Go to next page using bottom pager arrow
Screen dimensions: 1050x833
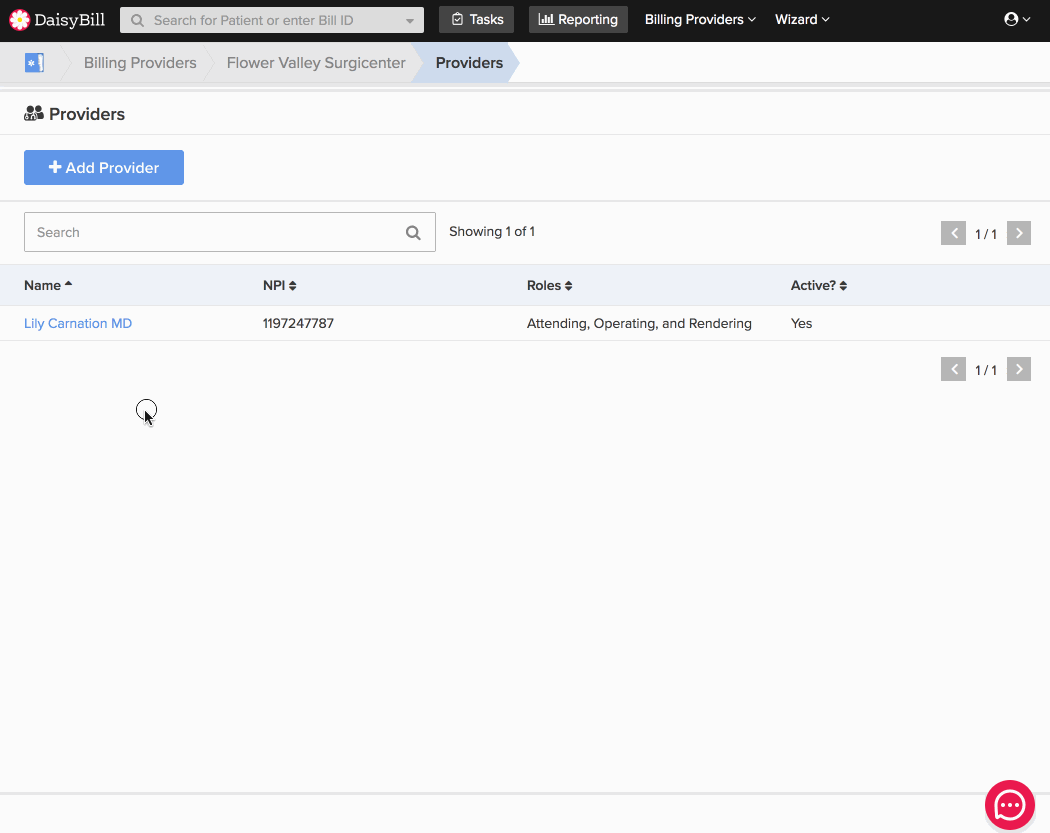pos(1019,369)
